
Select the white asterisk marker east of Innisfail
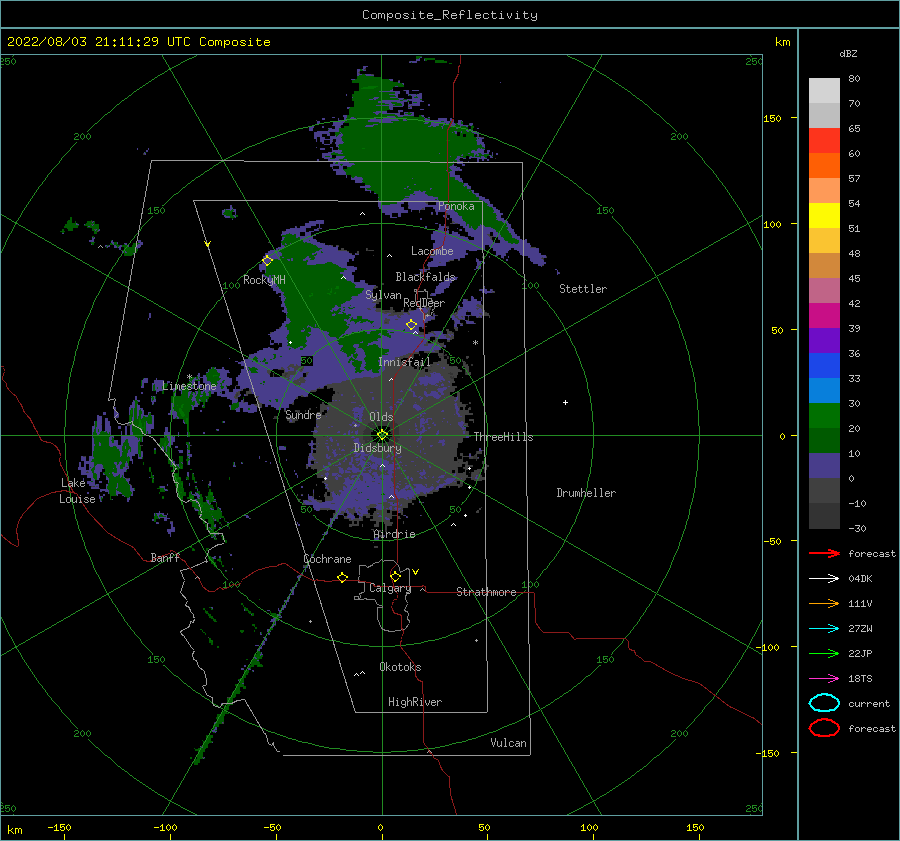coord(475,343)
